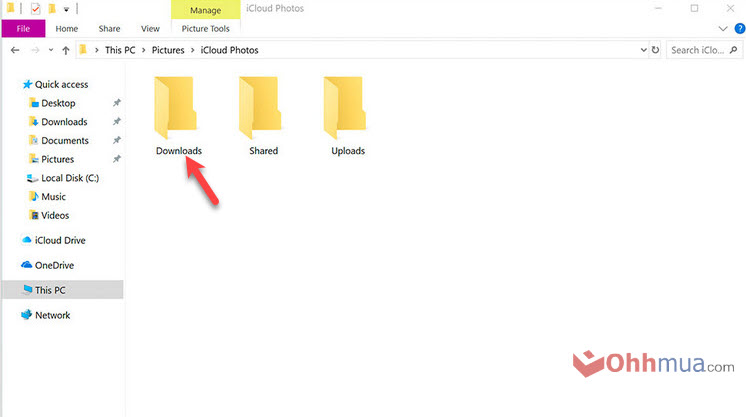Click the pin icon beside Desktop
The width and height of the screenshot is (746, 417).
point(117,103)
